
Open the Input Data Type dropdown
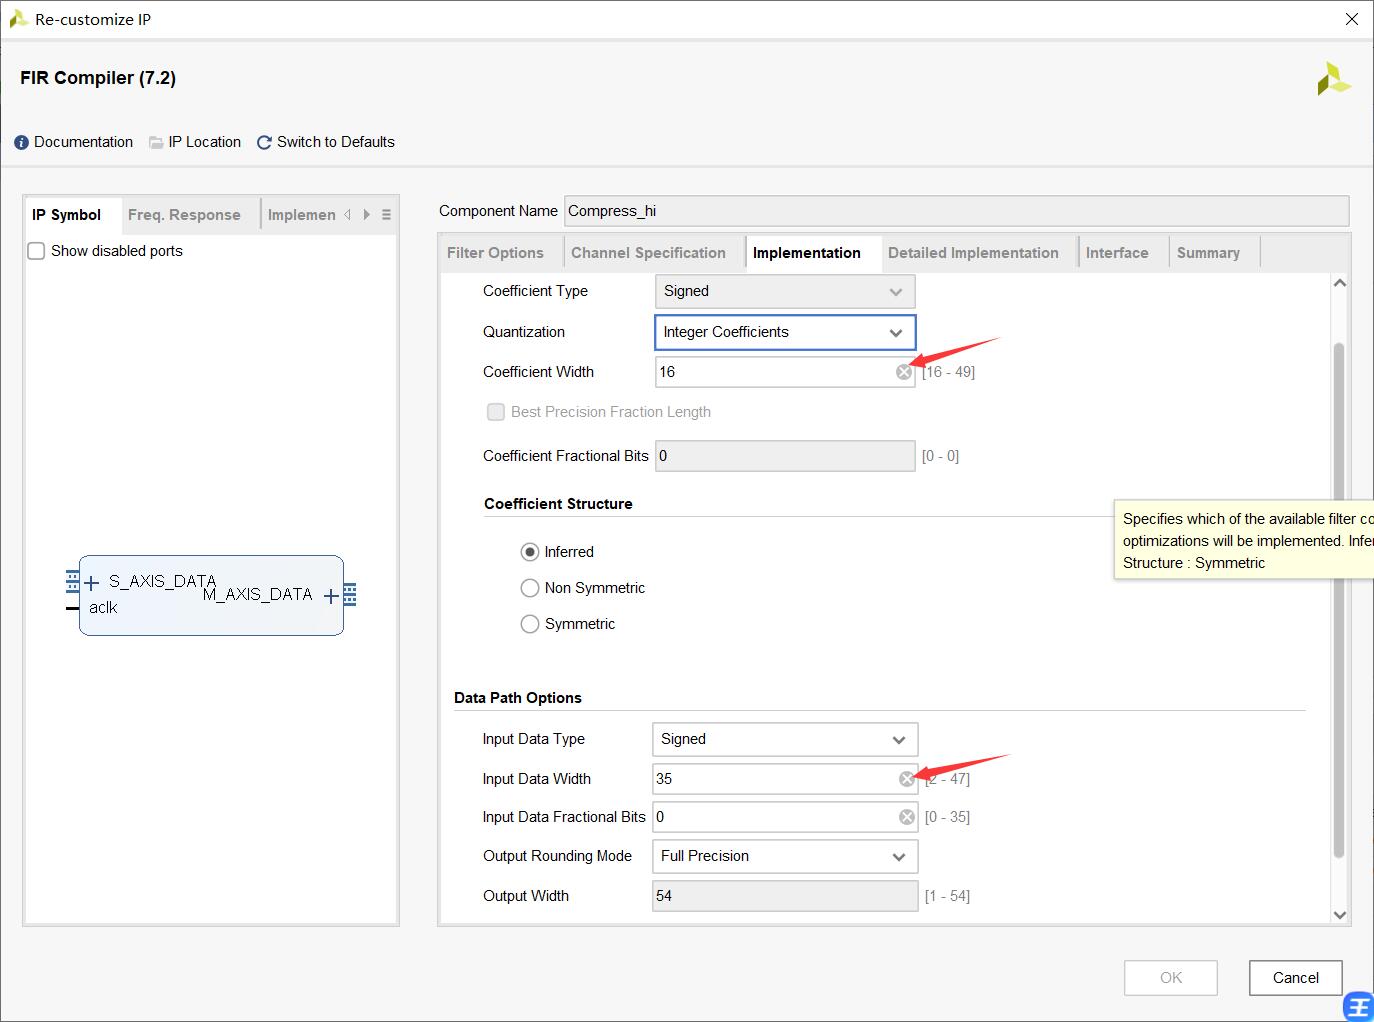[785, 739]
